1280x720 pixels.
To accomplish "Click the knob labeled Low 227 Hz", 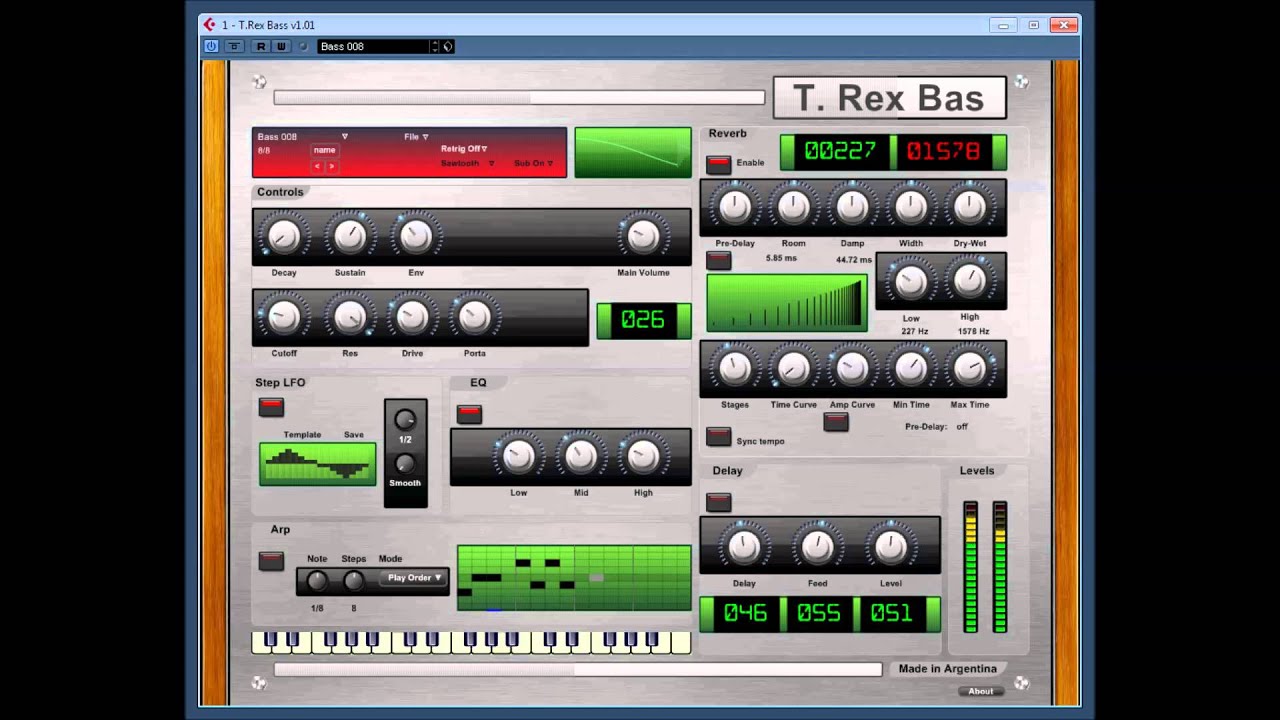I will click(911, 282).
